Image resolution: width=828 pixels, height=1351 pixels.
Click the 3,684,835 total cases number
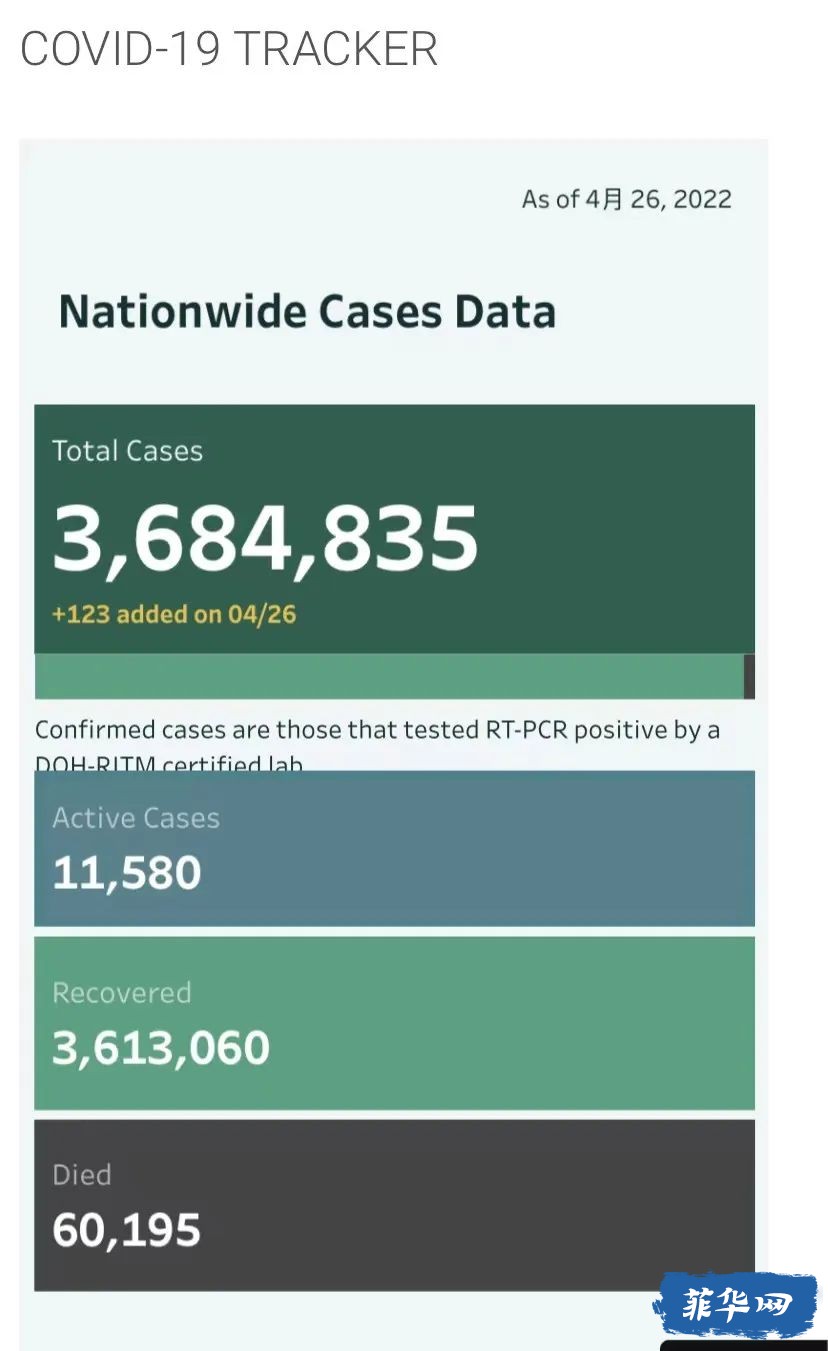(x=265, y=538)
